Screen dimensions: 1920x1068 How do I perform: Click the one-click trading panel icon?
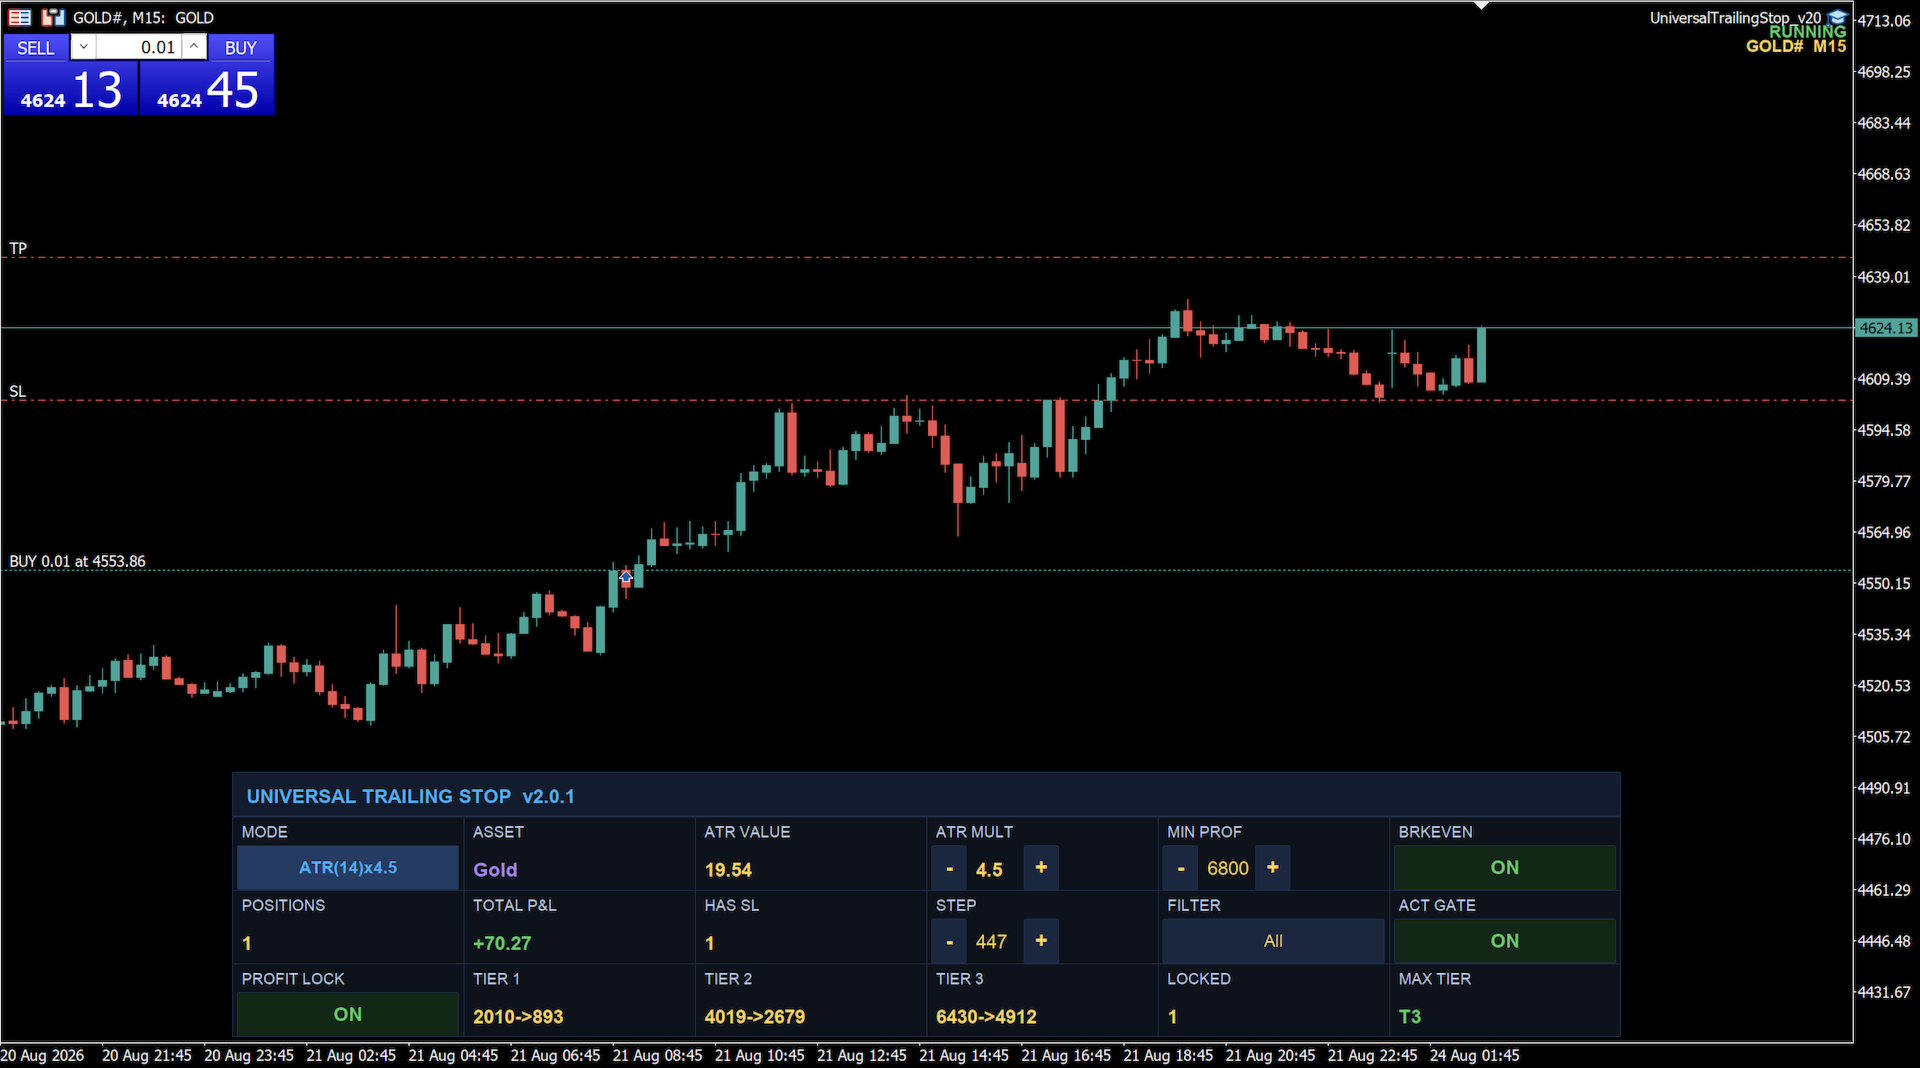20,17
